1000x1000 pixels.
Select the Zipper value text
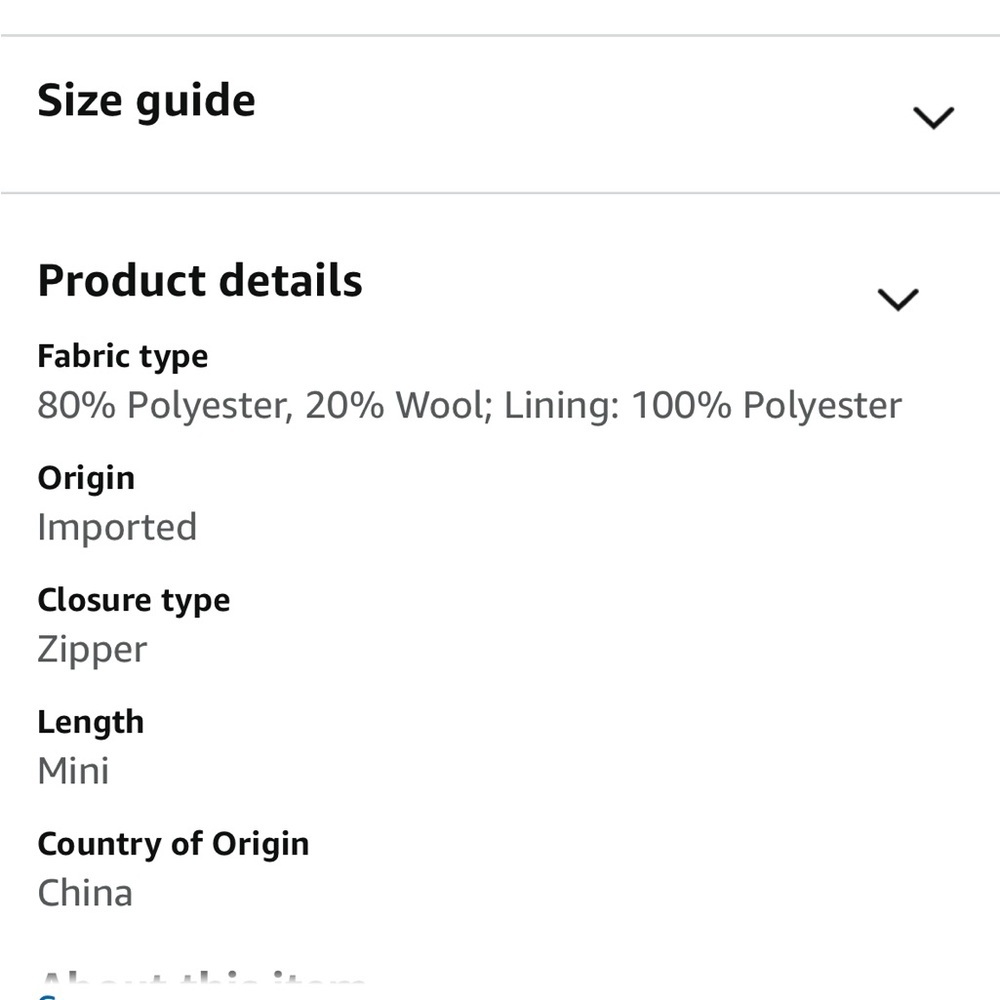pos(92,650)
